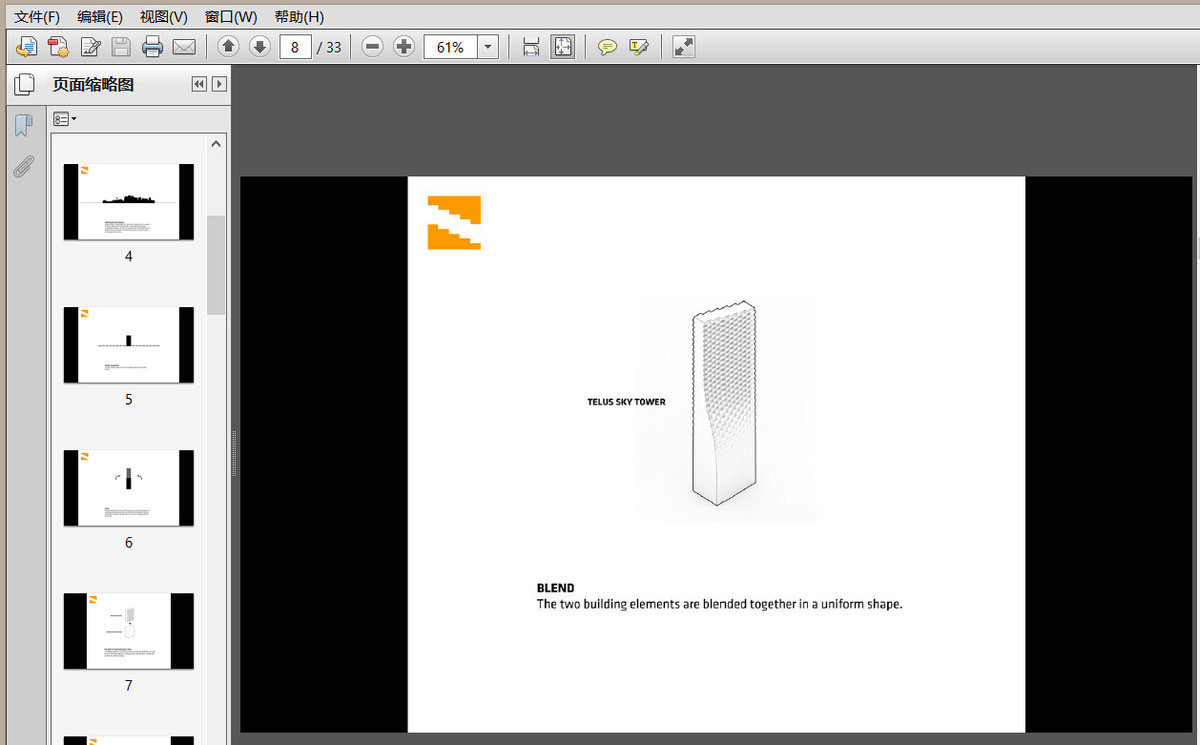Screen dimensions: 1200x745
Task: Select the highlight text tool
Action: click(639, 47)
